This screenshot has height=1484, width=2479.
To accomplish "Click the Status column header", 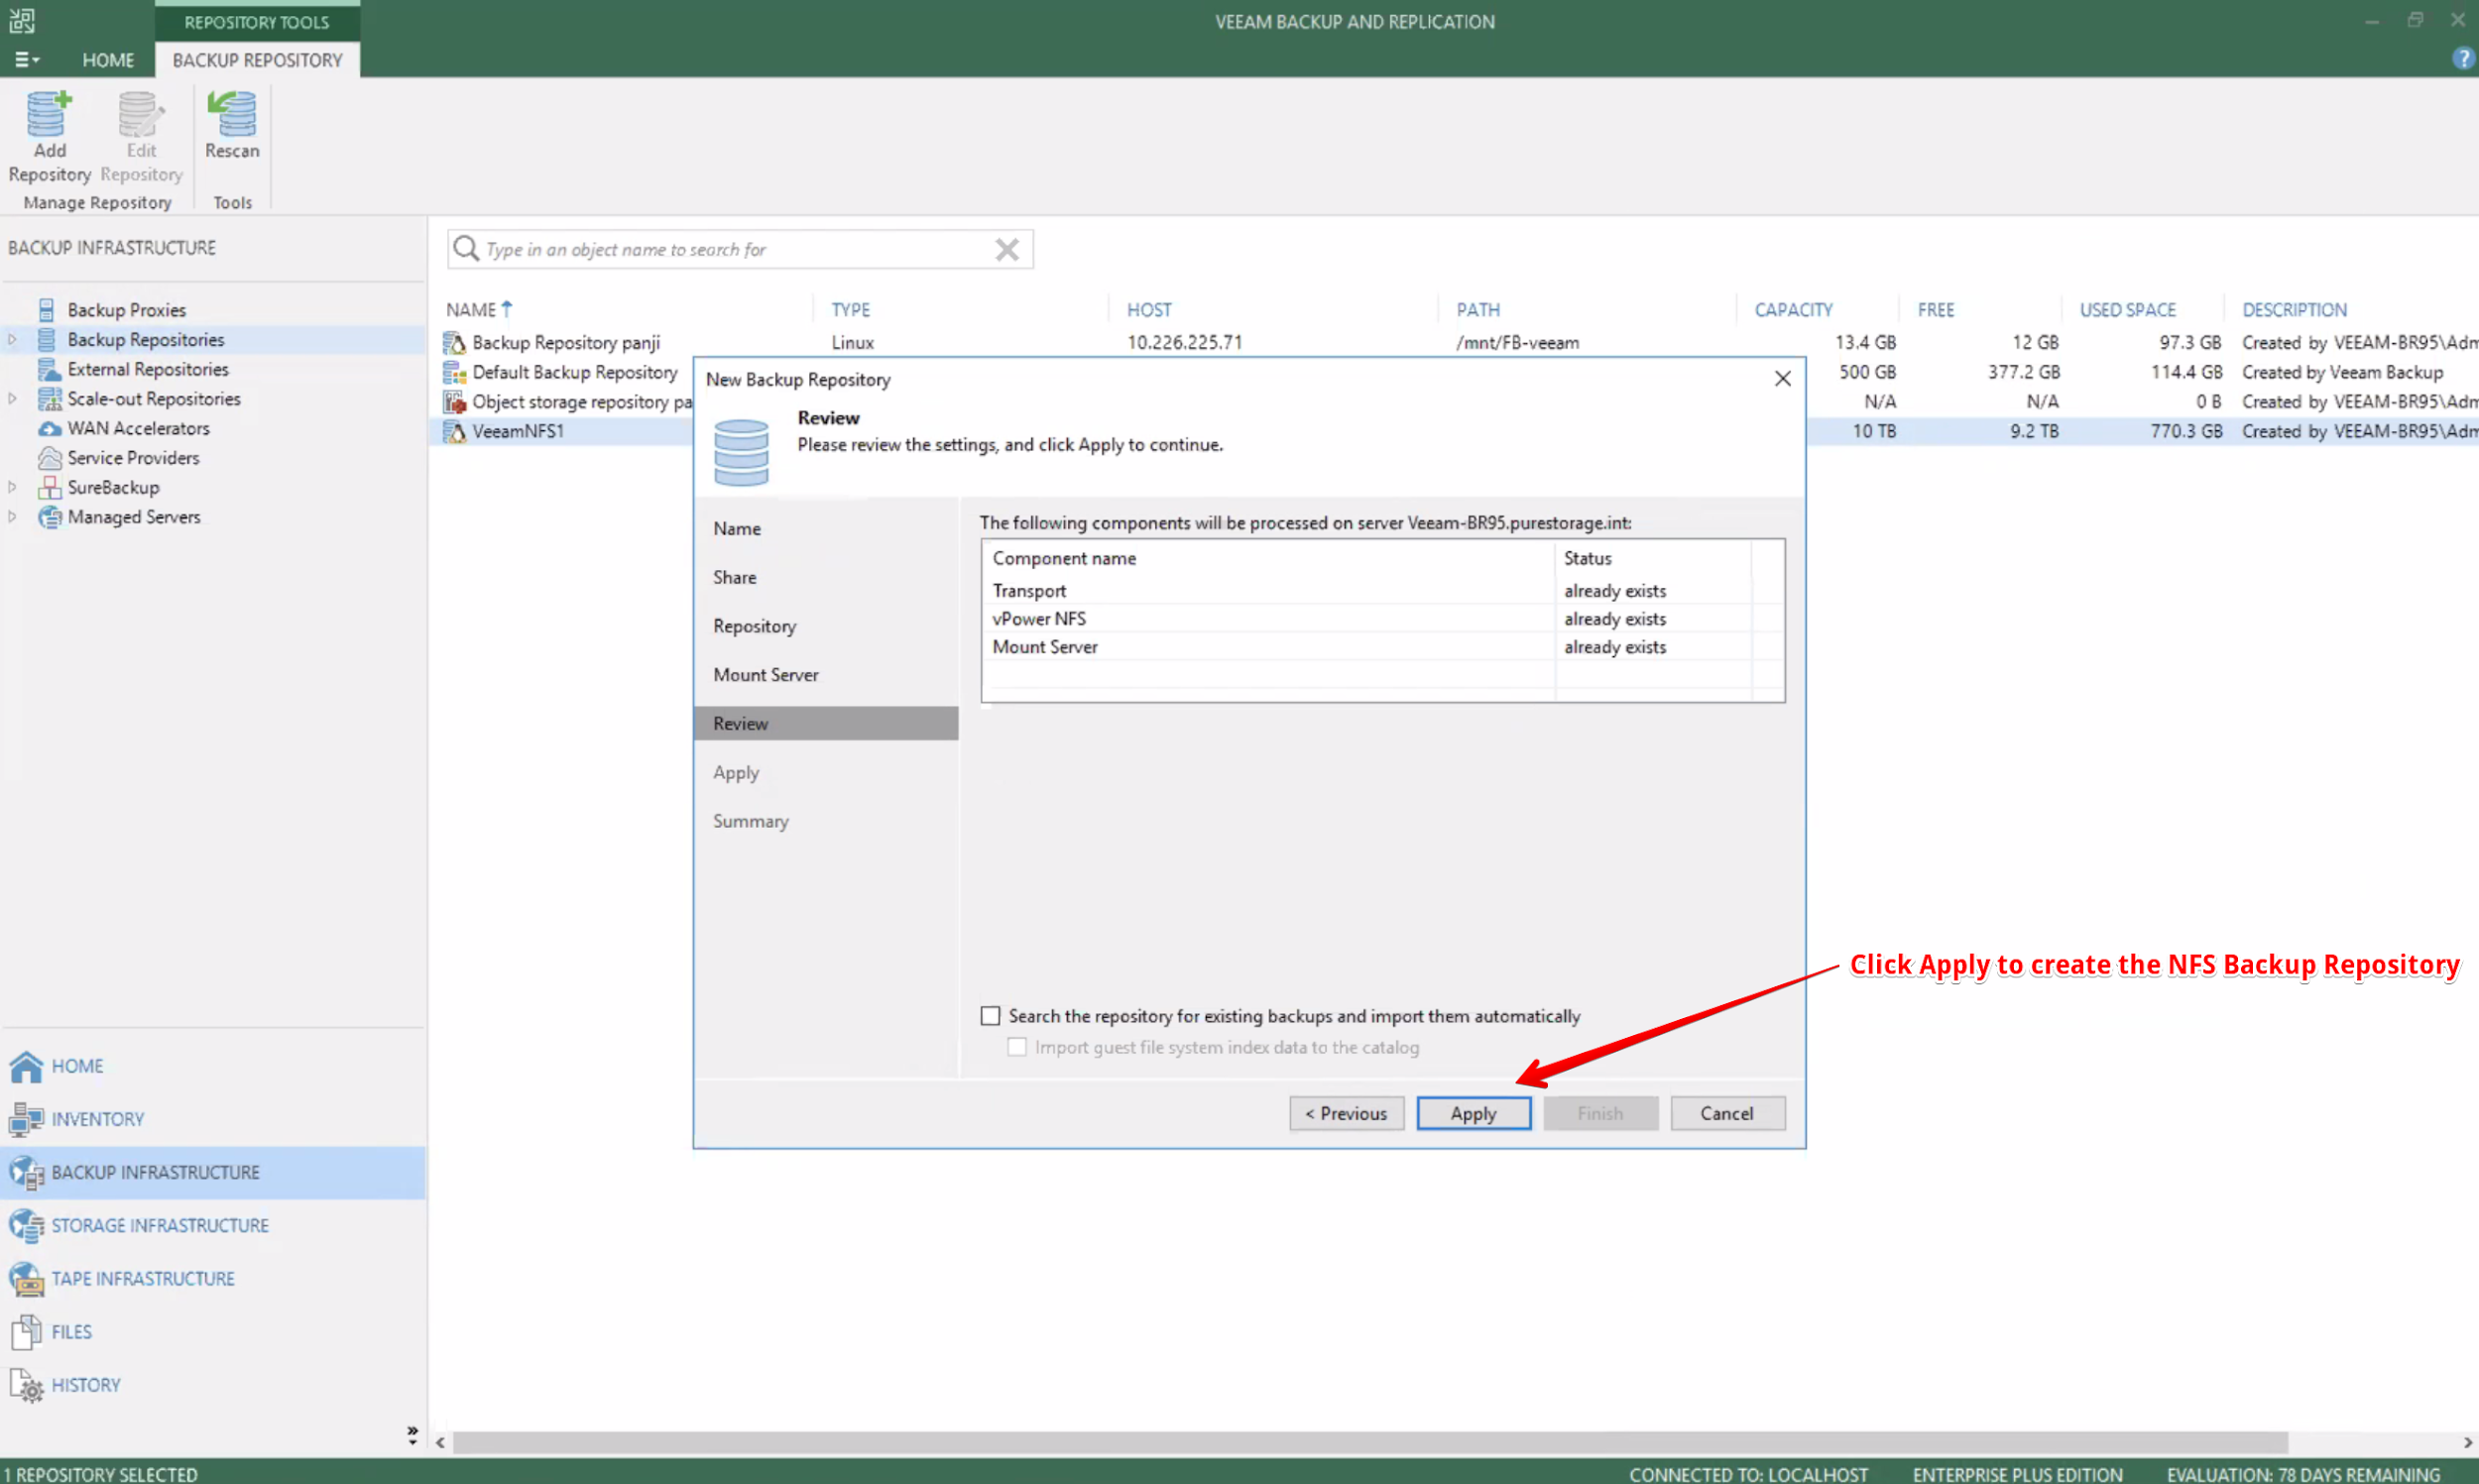I will pos(1652,558).
